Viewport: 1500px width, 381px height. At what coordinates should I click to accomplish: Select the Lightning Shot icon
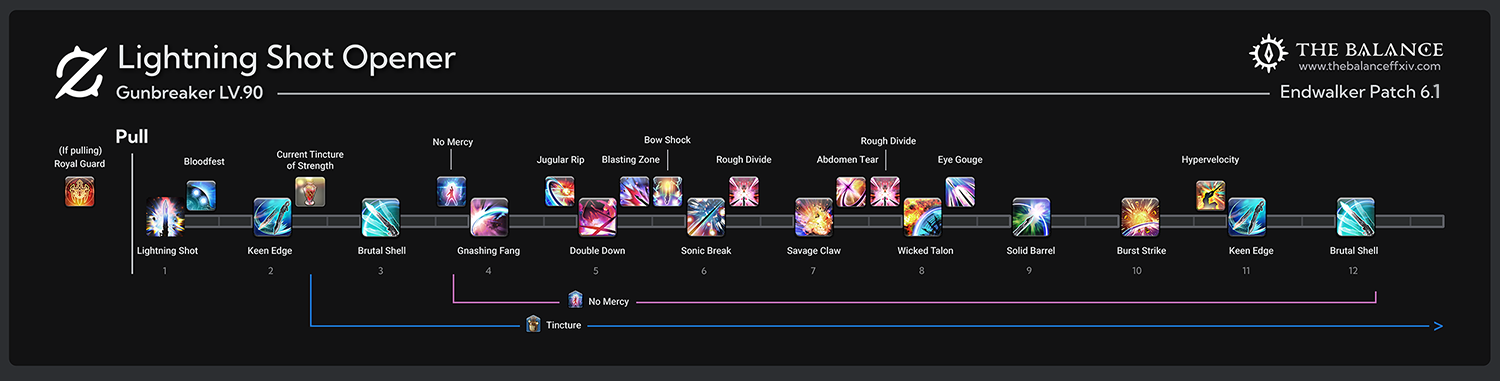(x=165, y=218)
